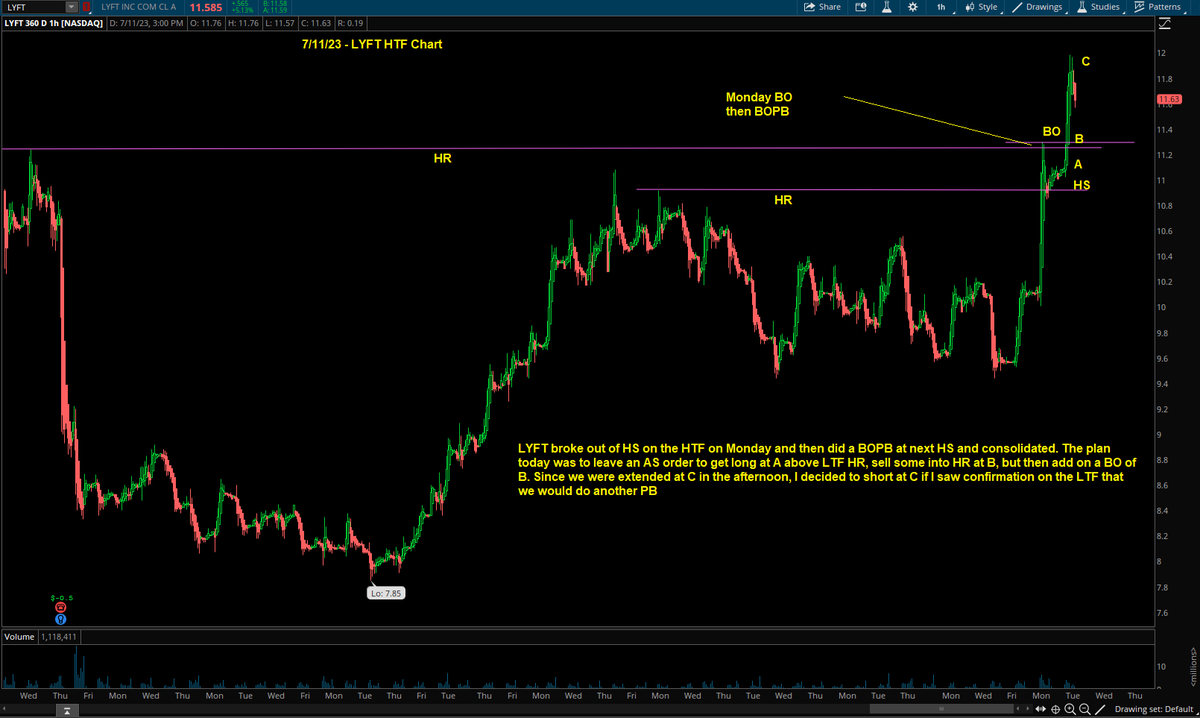Open the Edit studies flask icon
1200x718 pixels.
[x=886, y=7]
